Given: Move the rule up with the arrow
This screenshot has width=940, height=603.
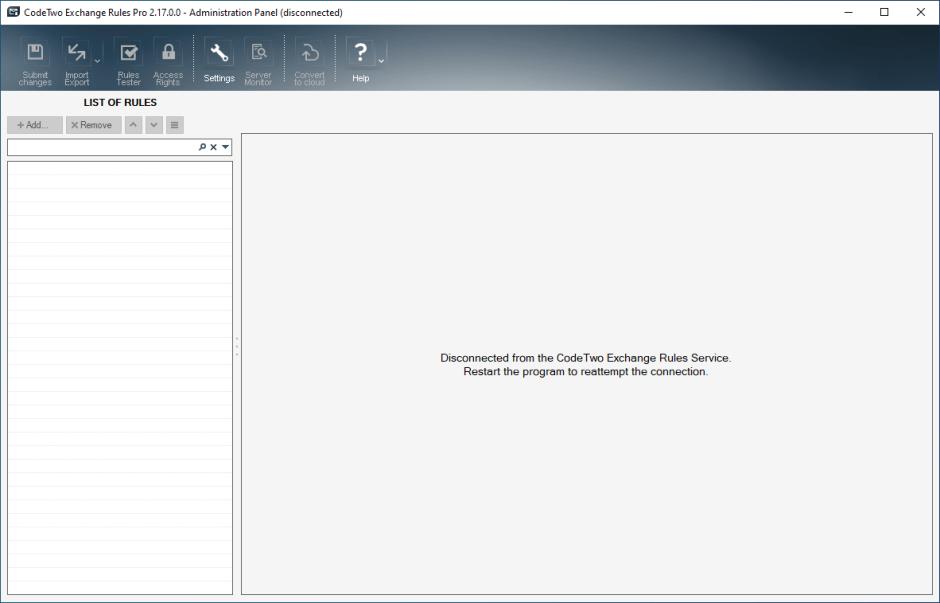Looking at the screenshot, I should [x=133, y=125].
